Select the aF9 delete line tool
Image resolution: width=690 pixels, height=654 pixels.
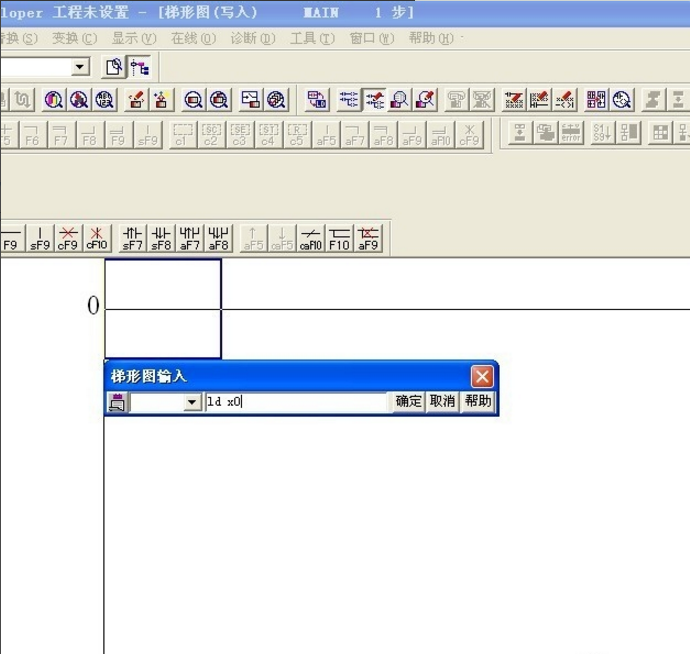[368, 238]
